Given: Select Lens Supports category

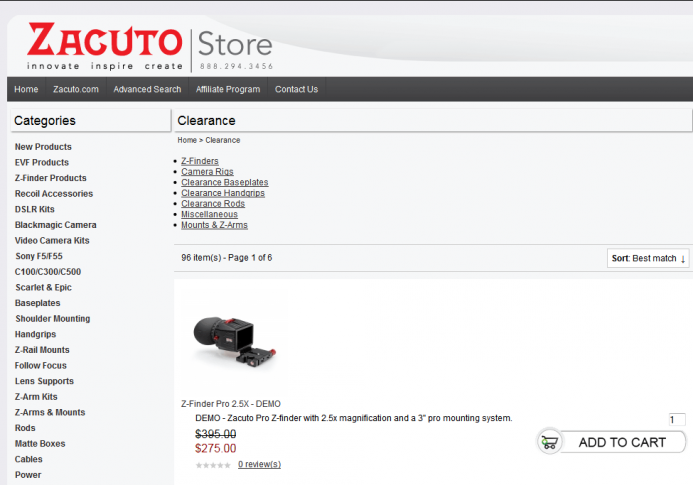Looking at the screenshot, I should pos(44,381).
